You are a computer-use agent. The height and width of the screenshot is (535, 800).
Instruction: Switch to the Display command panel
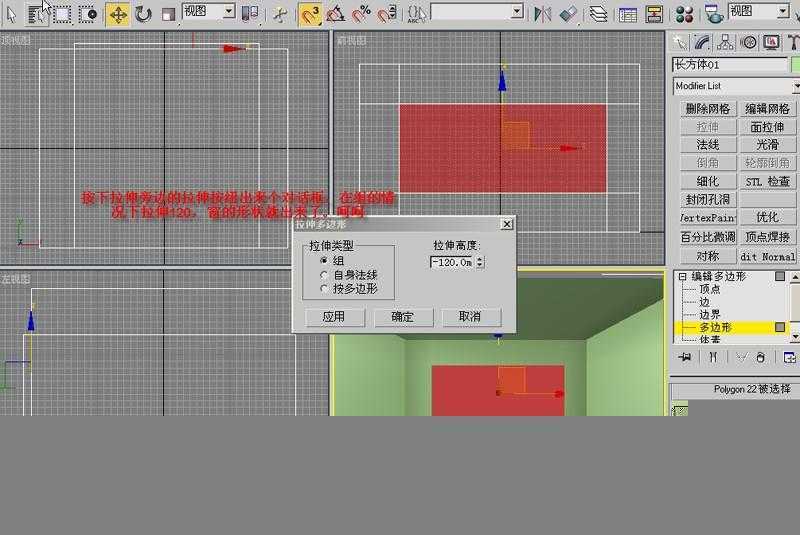[771, 42]
